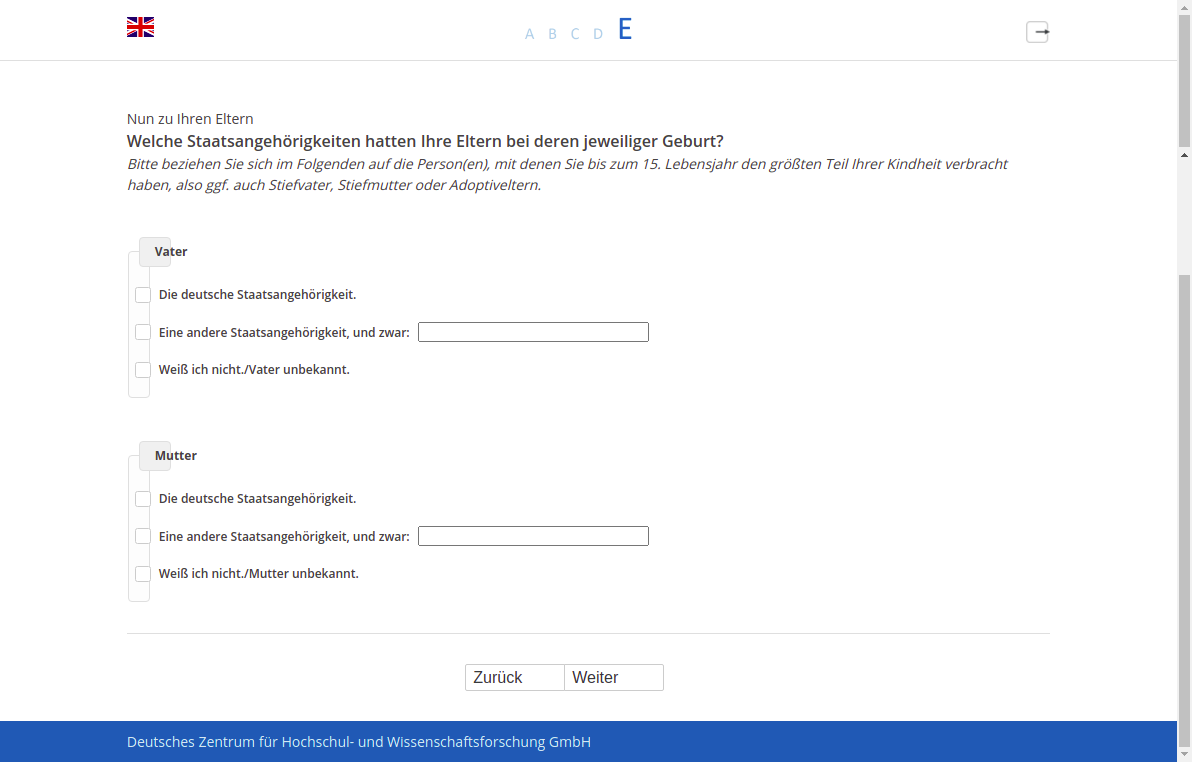Focus father's other citizenship text field
Viewport: 1192px width, 762px height.
[533, 332]
